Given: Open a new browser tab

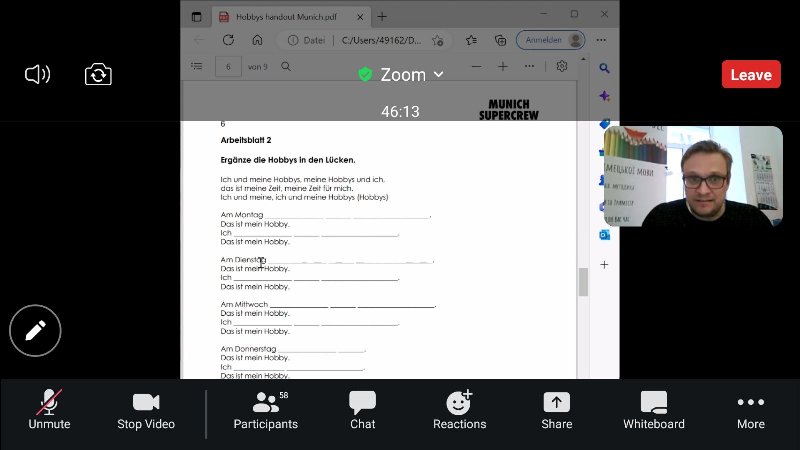Looking at the screenshot, I should (x=382, y=17).
